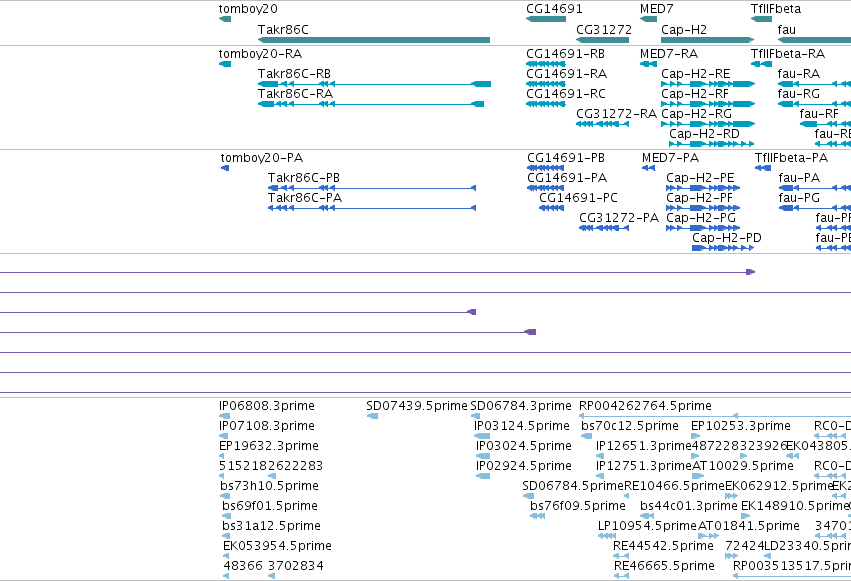Select the EP10253.3prime EST label
Screen dimensions: 851x581
pyautogui.click(x=741, y=426)
